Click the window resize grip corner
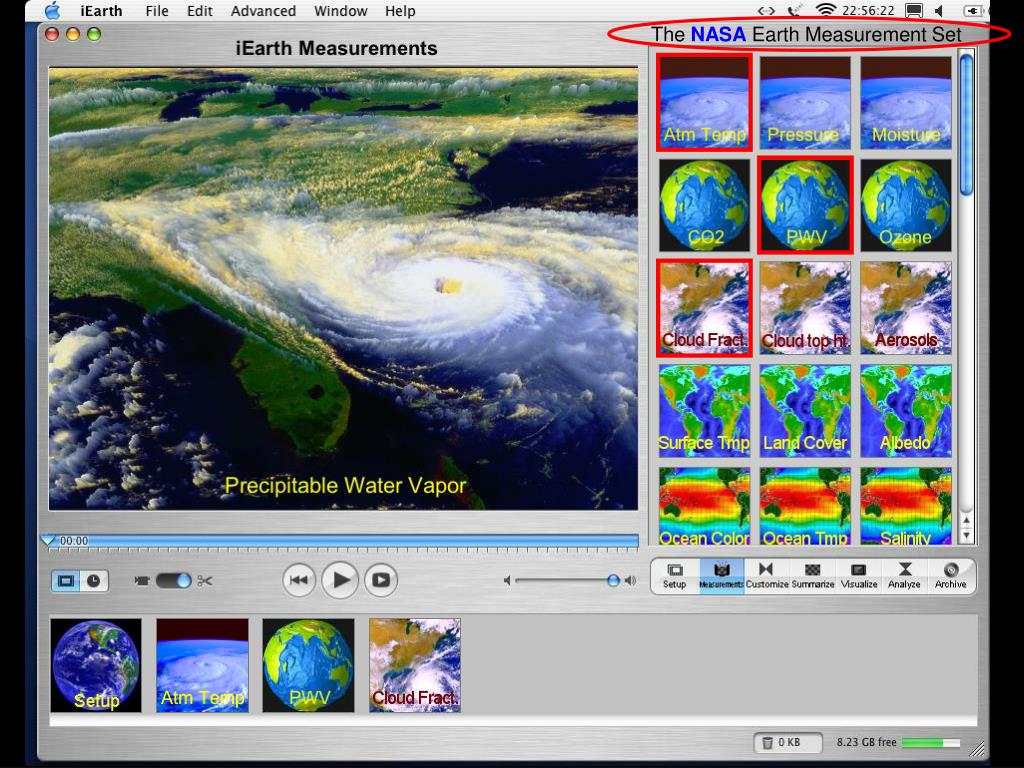Screen dimensions: 1024x768 pos(978,750)
